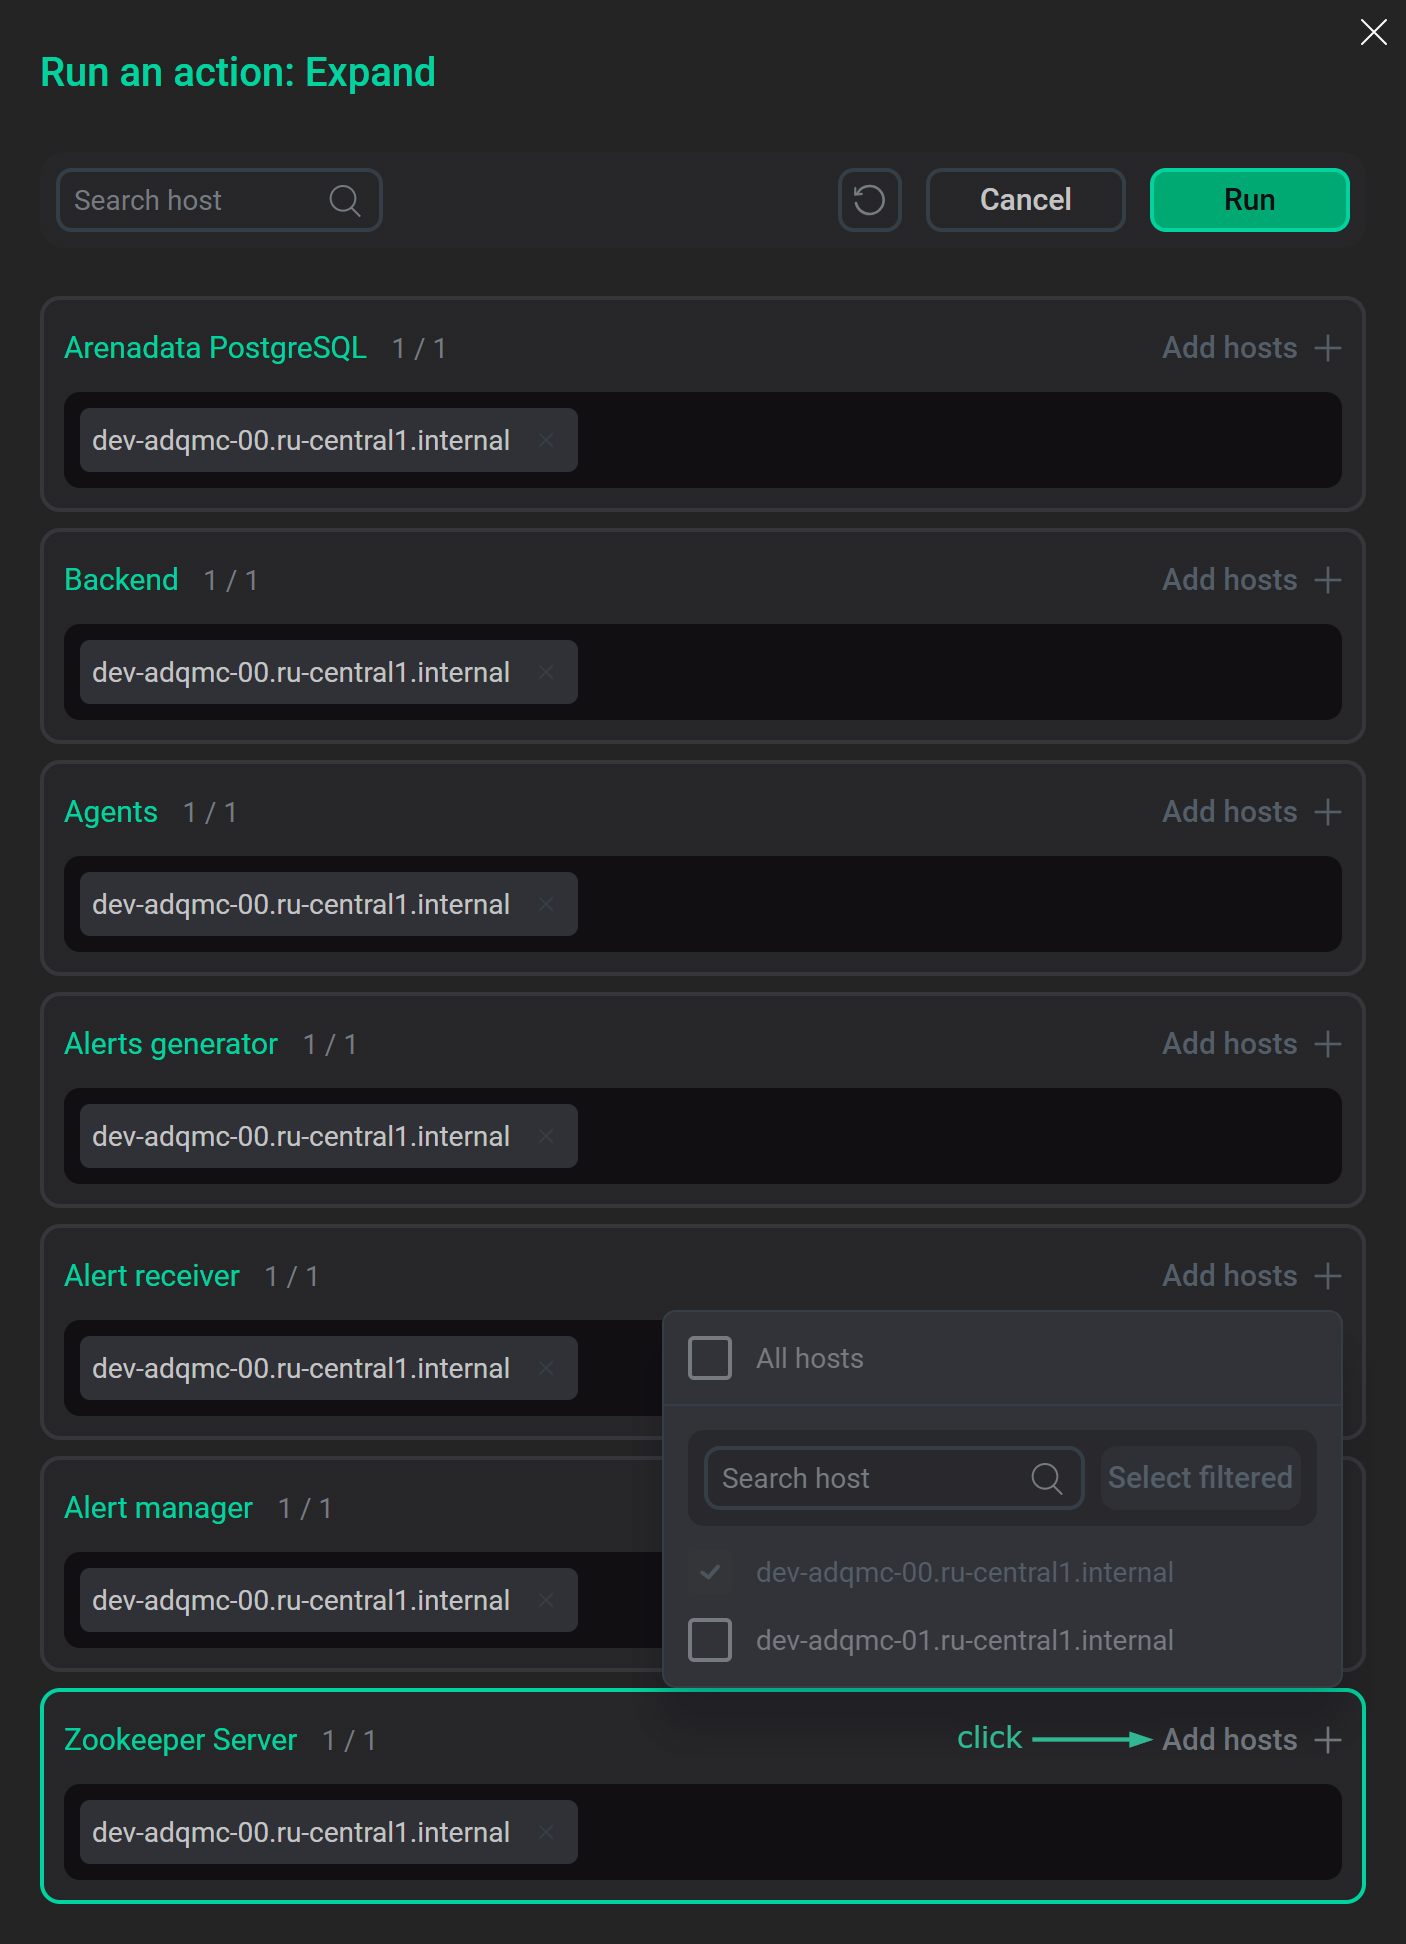The width and height of the screenshot is (1406, 1944).
Task: Click Add hosts plus icon for Arenadata PostgreSQL
Action: tap(1329, 348)
